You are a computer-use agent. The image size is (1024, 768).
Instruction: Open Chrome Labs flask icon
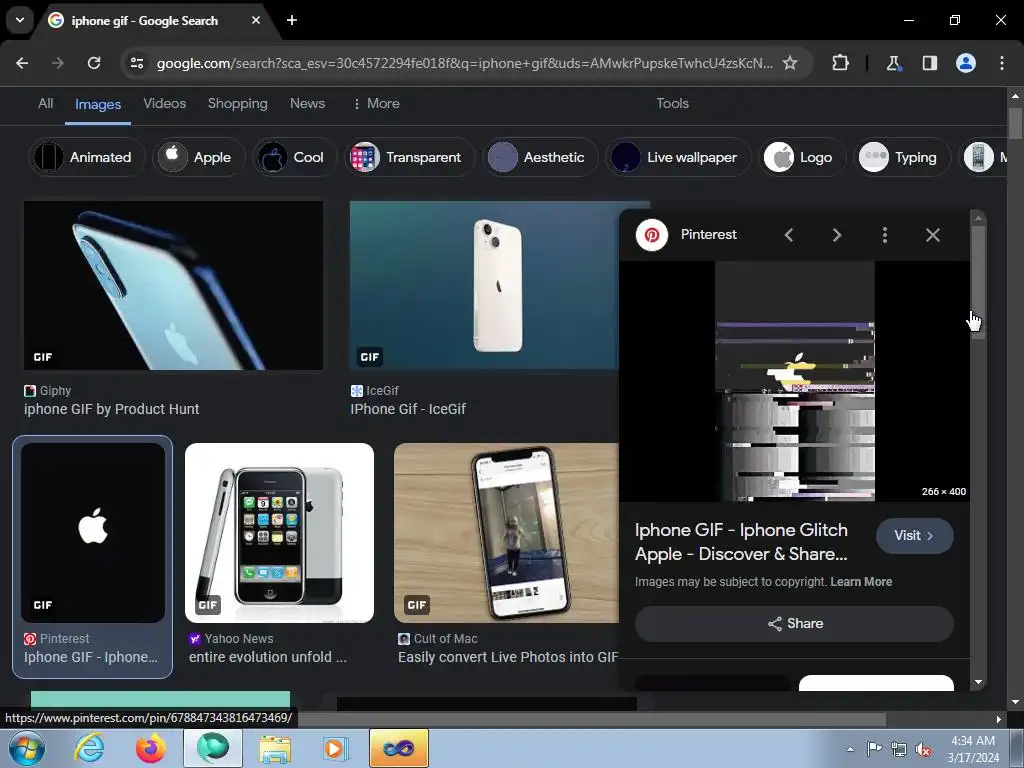[x=893, y=63]
